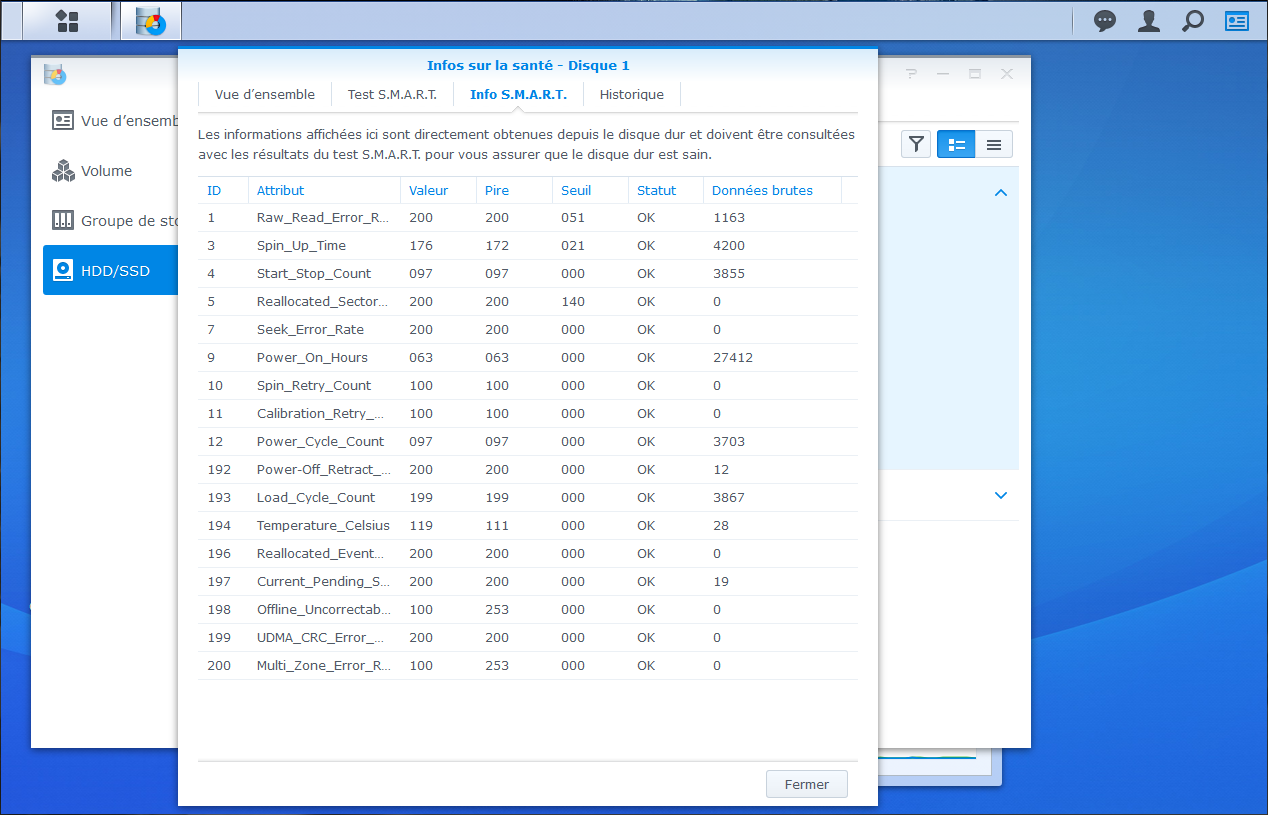Screen dimensions: 1268x815
Task: Open the user account options icon
Action: click(x=1149, y=21)
